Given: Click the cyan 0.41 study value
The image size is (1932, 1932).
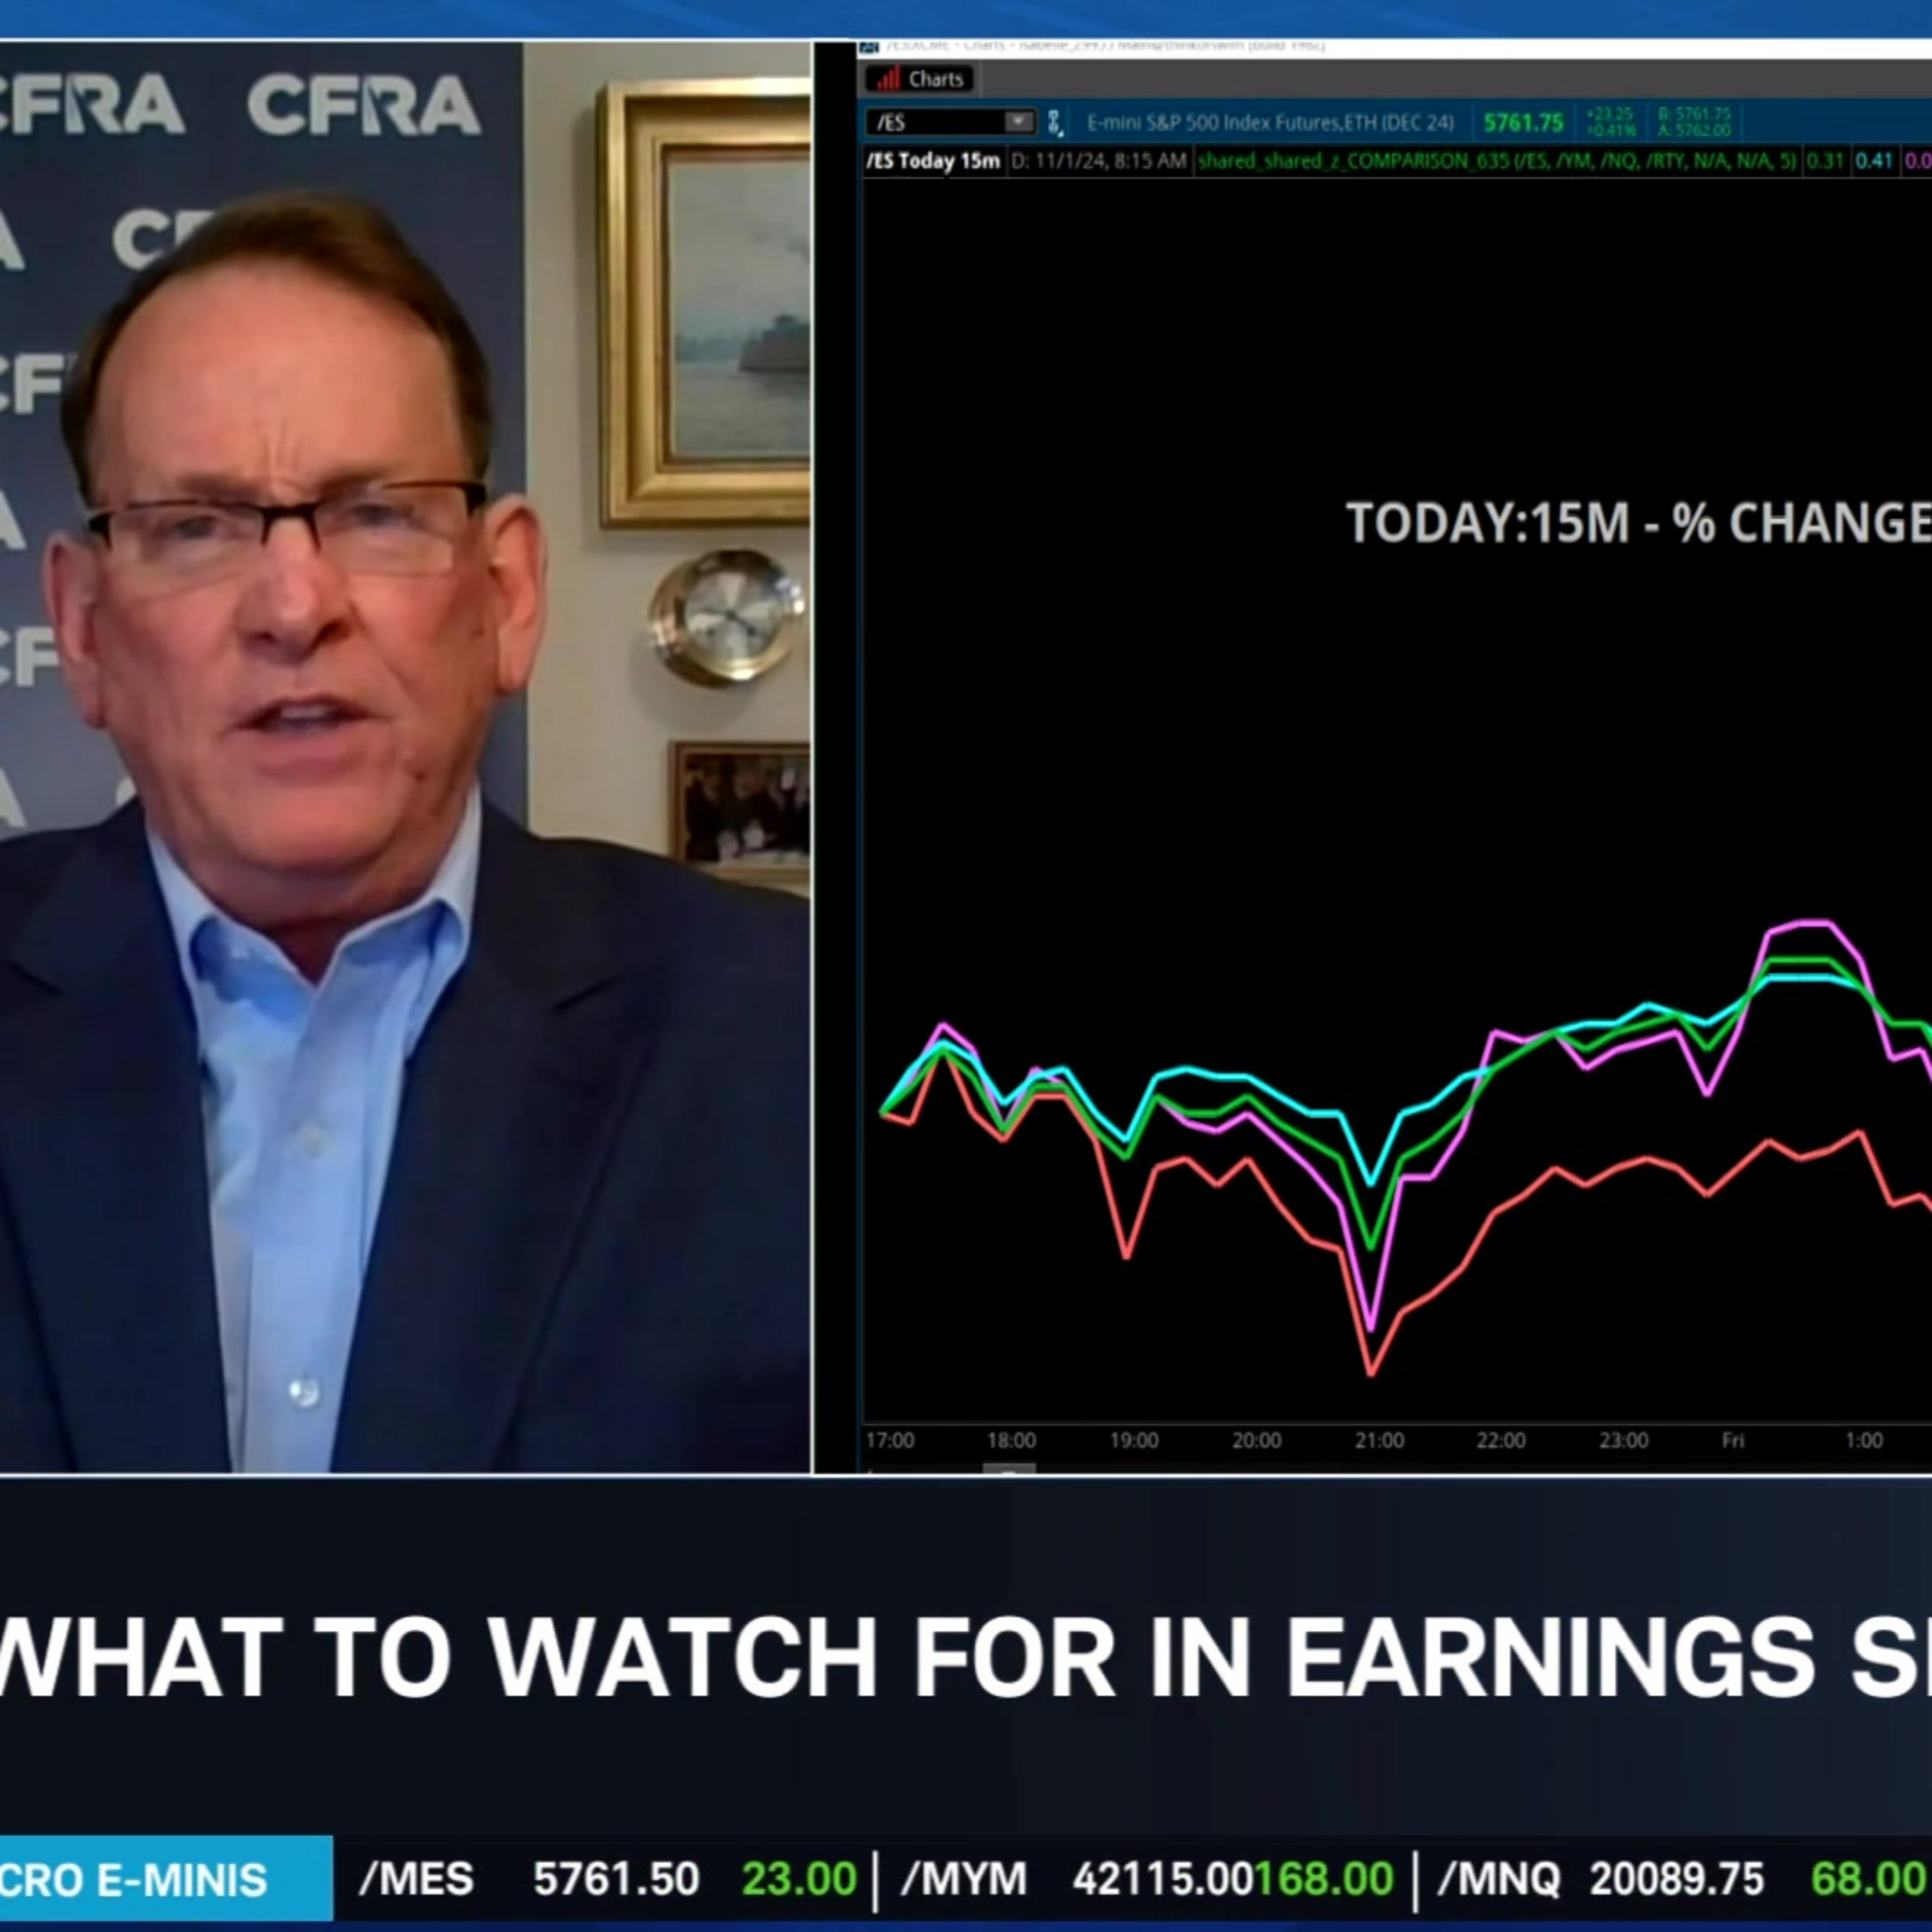Looking at the screenshot, I should coord(1874,161).
